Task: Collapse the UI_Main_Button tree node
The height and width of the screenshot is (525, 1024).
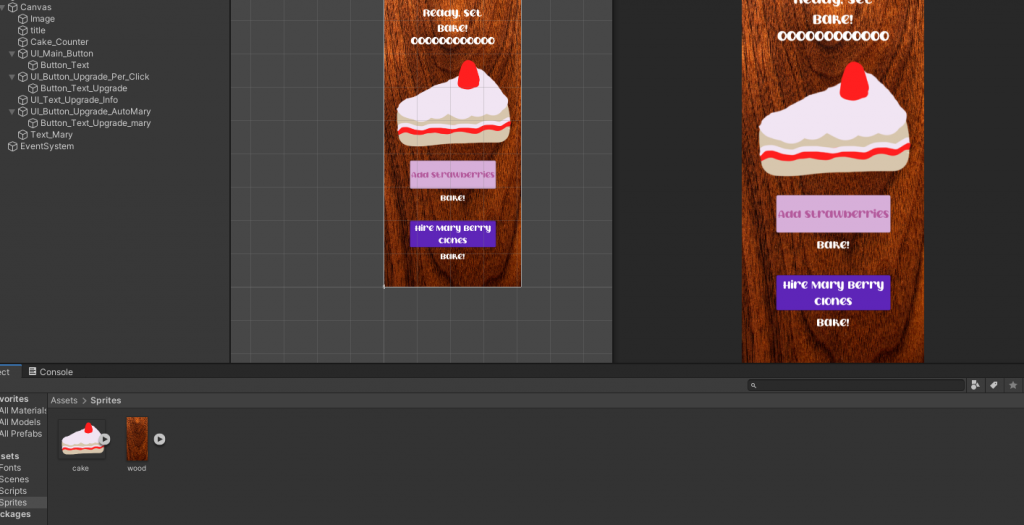Action: click(11, 54)
